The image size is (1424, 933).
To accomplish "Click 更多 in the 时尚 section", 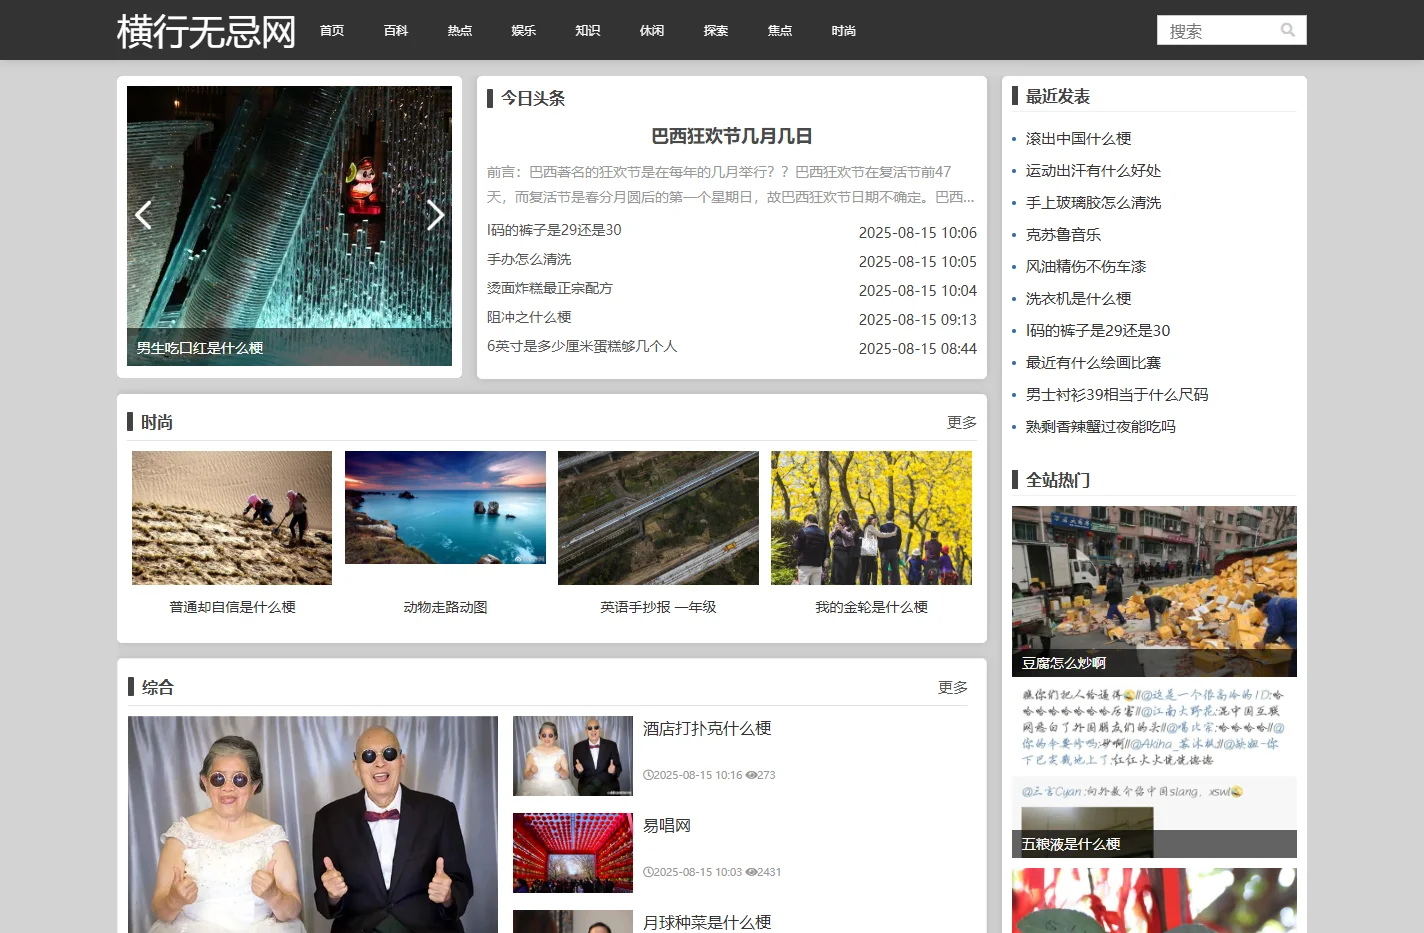I will click(x=962, y=423).
